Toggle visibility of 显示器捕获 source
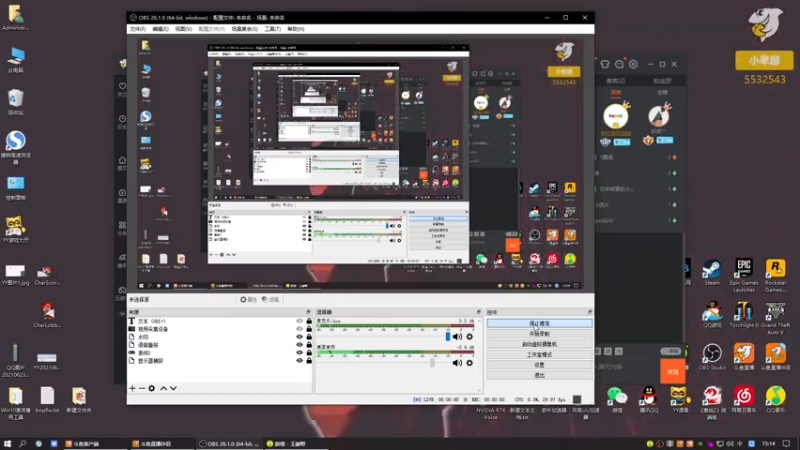Screen dimensions: 800x450 (299, 361)
